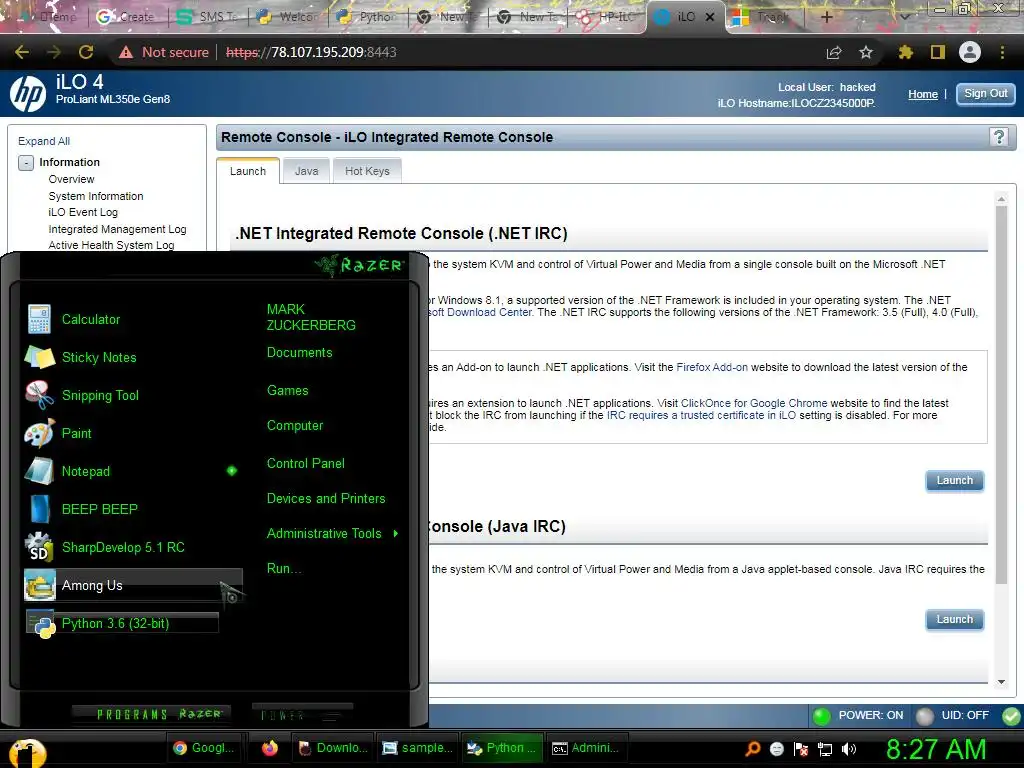Expand the Administrative Tools submenu arrow
This screenshot has width=1024, height=768.
(x=396, y=534)
